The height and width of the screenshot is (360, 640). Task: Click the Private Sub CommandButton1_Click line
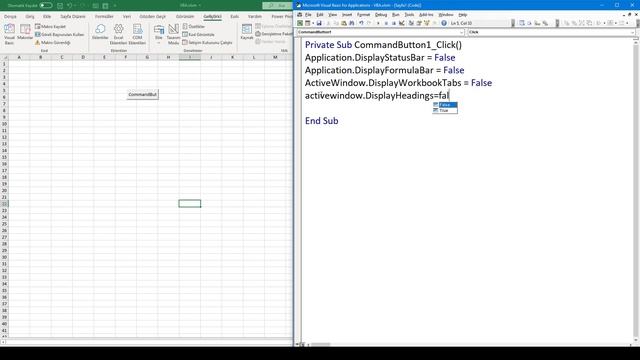(383, 45)
